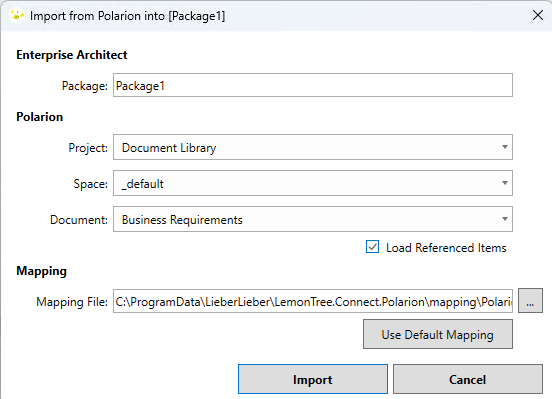The width and height of the screenshot is (552, 399).
Task: Click the Package label
Action: click(84, 86)
